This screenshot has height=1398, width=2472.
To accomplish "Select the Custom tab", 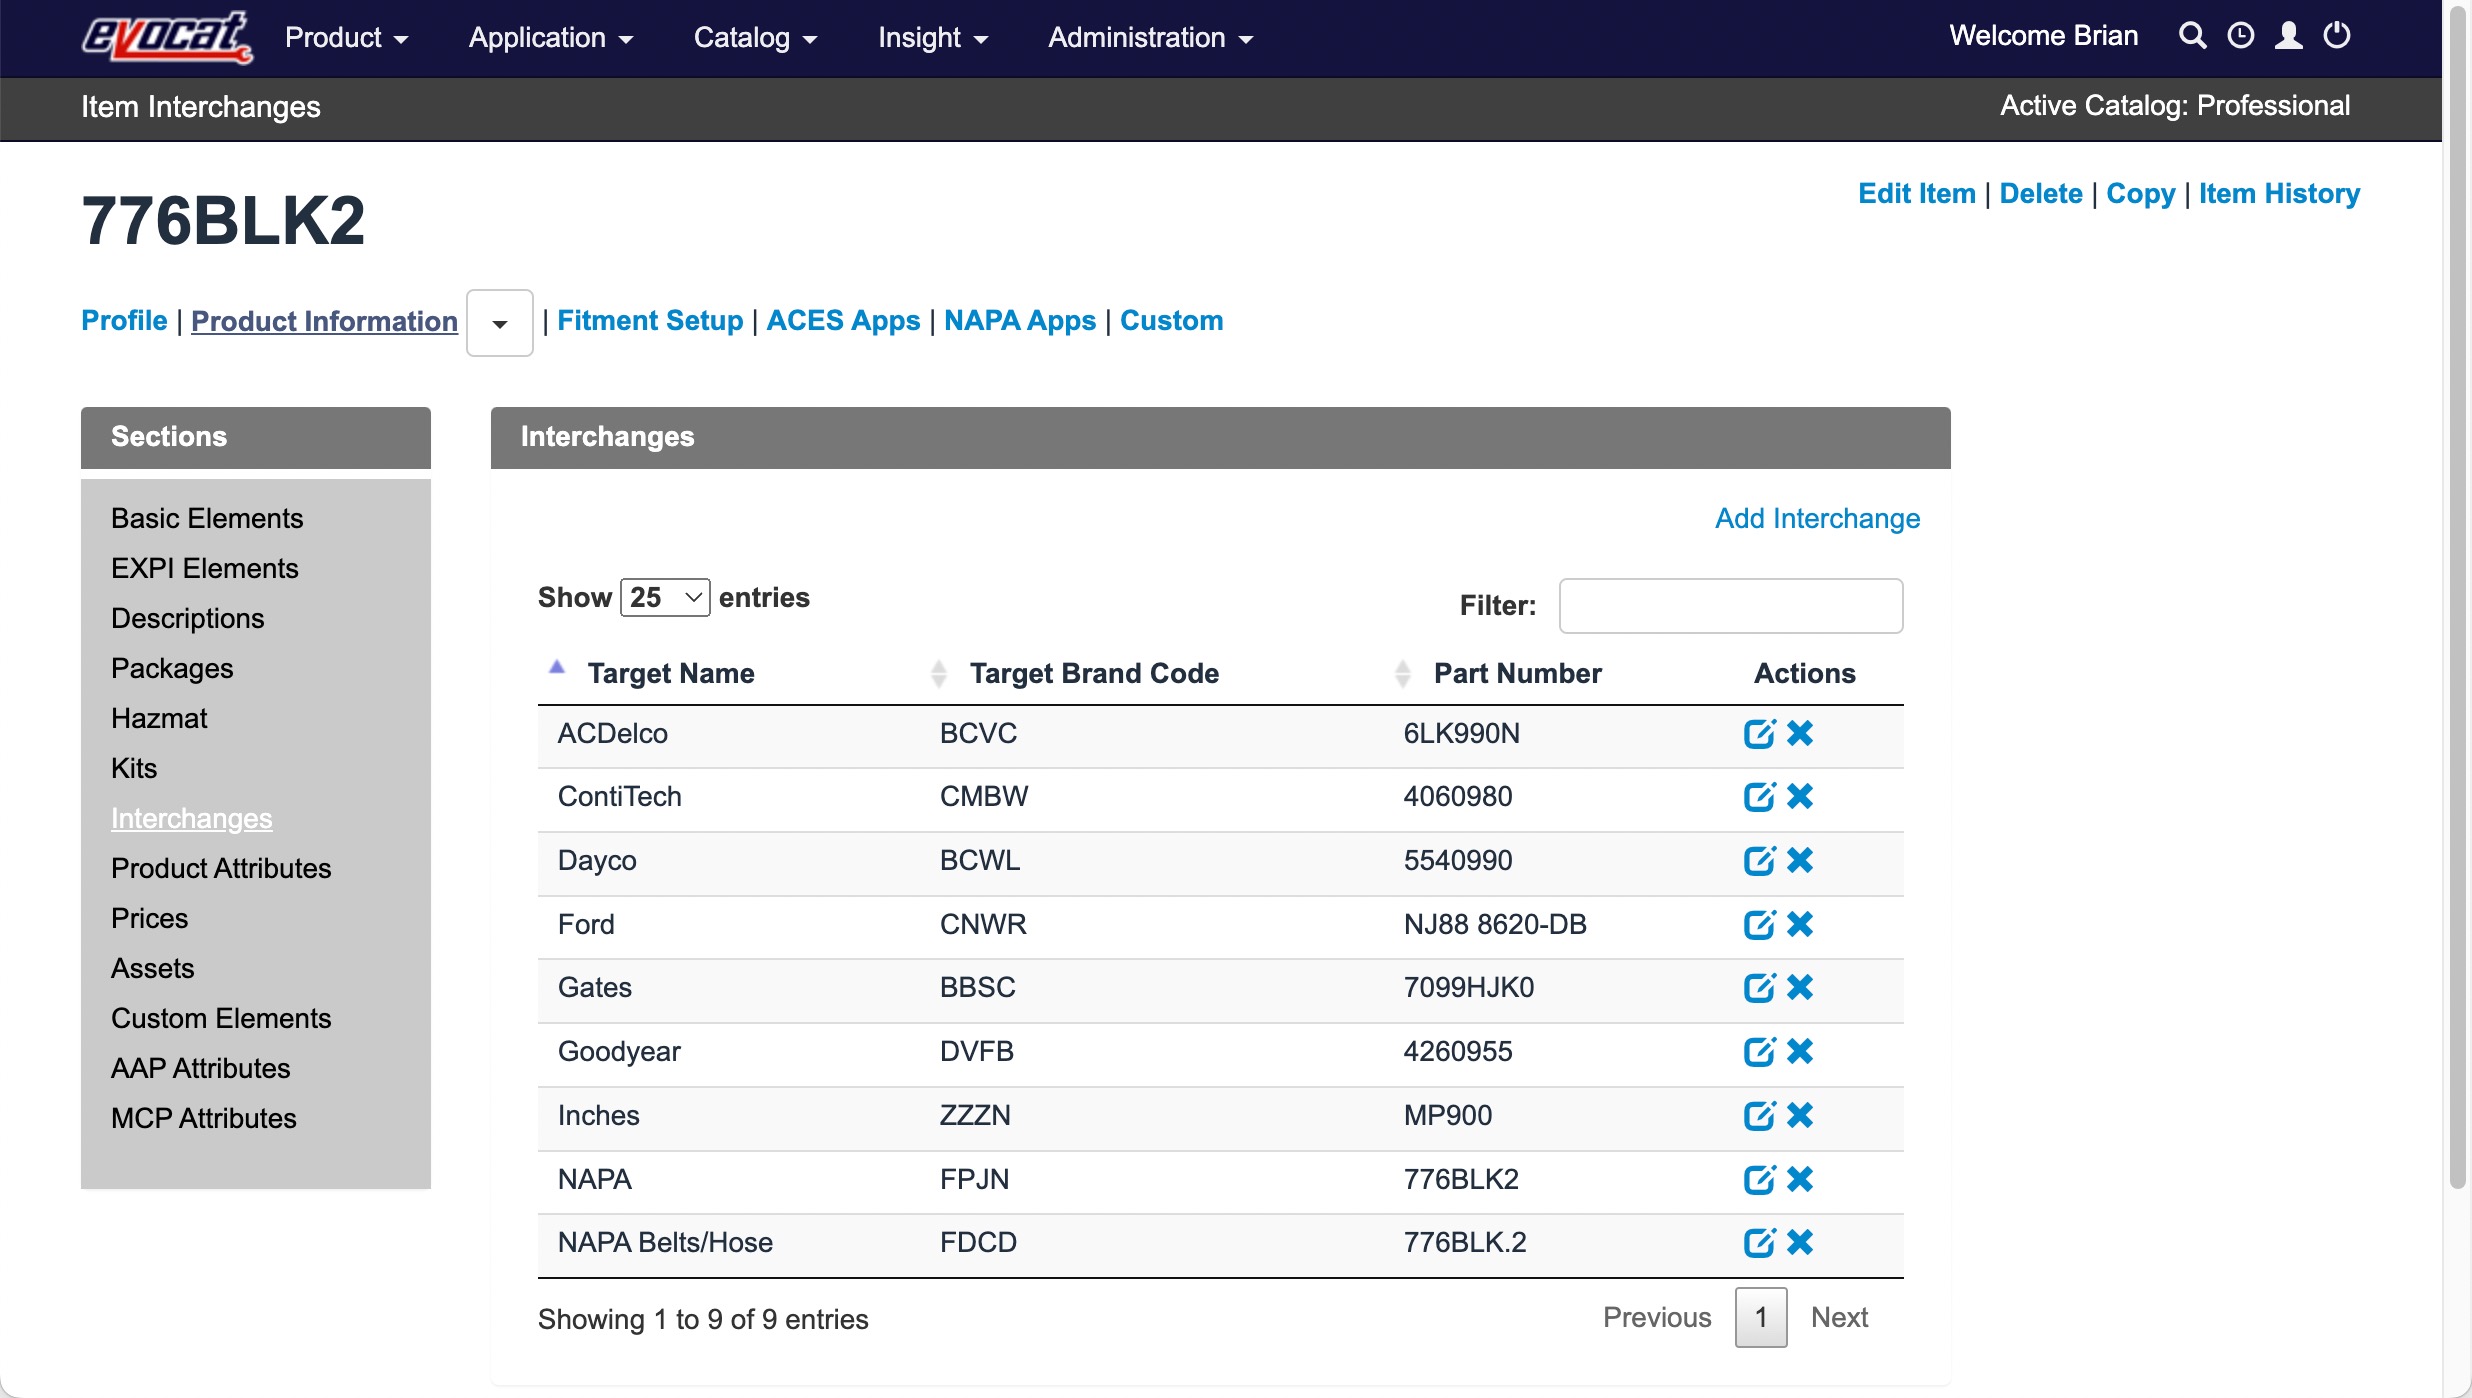I will [1171, 320].
